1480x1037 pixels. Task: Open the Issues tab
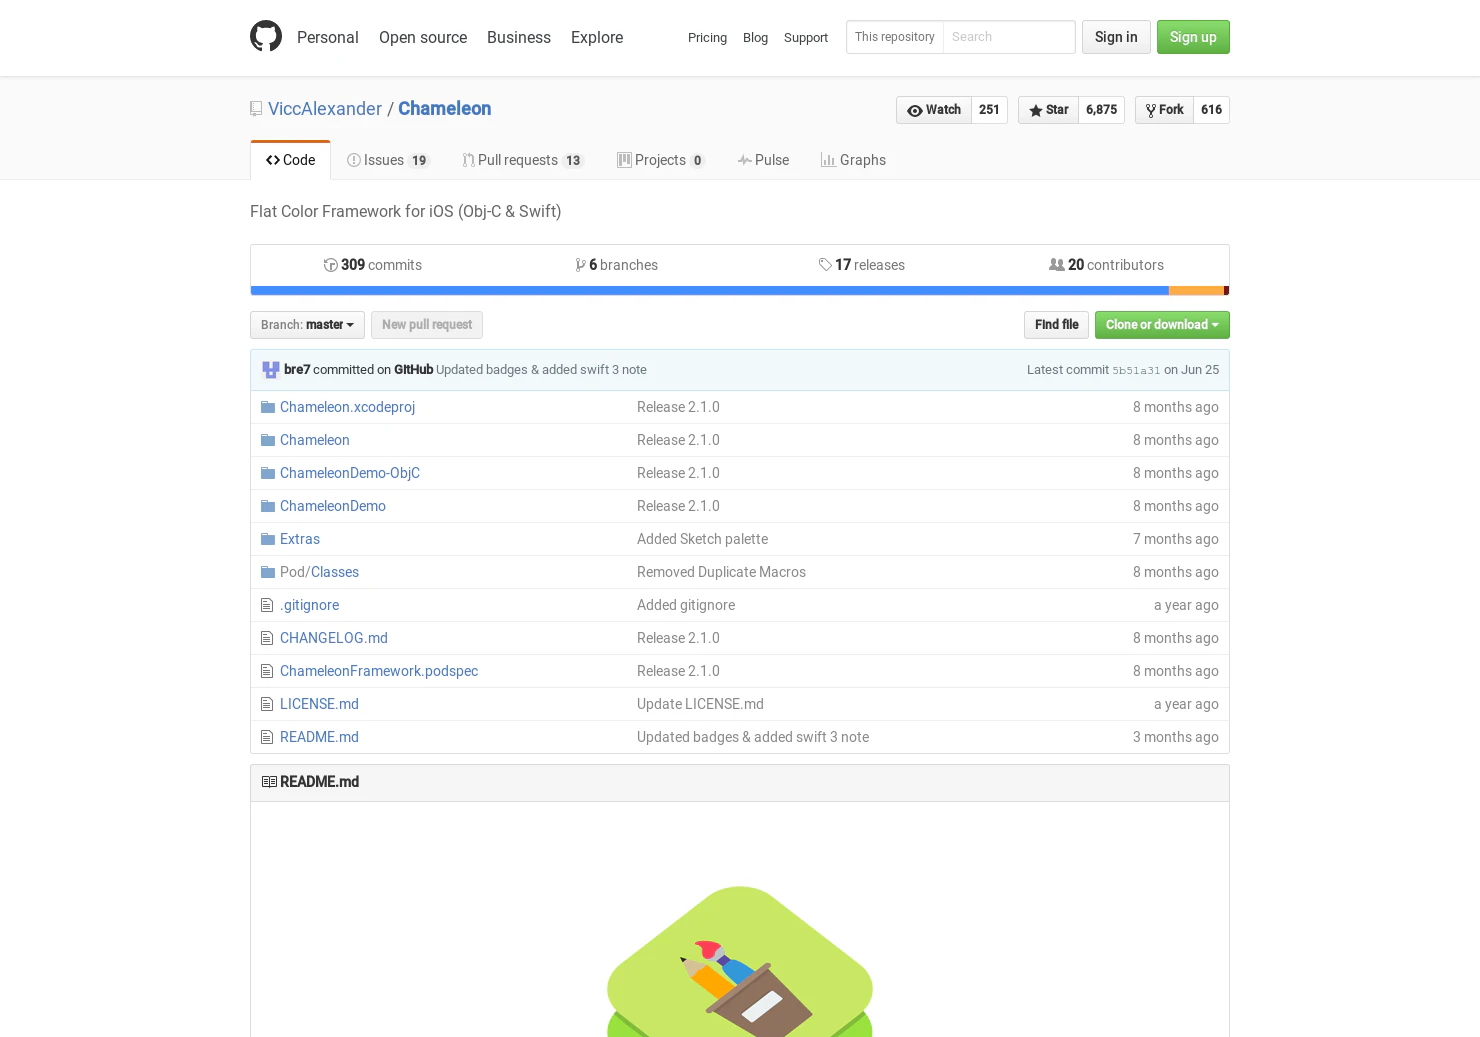pos(388,160)
